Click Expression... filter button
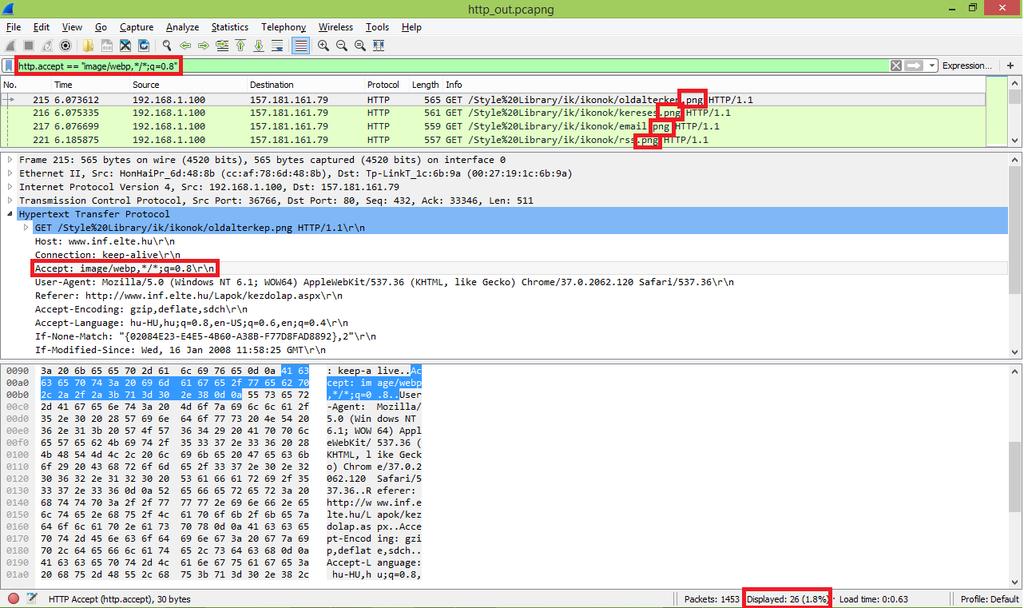 [967, 66]
